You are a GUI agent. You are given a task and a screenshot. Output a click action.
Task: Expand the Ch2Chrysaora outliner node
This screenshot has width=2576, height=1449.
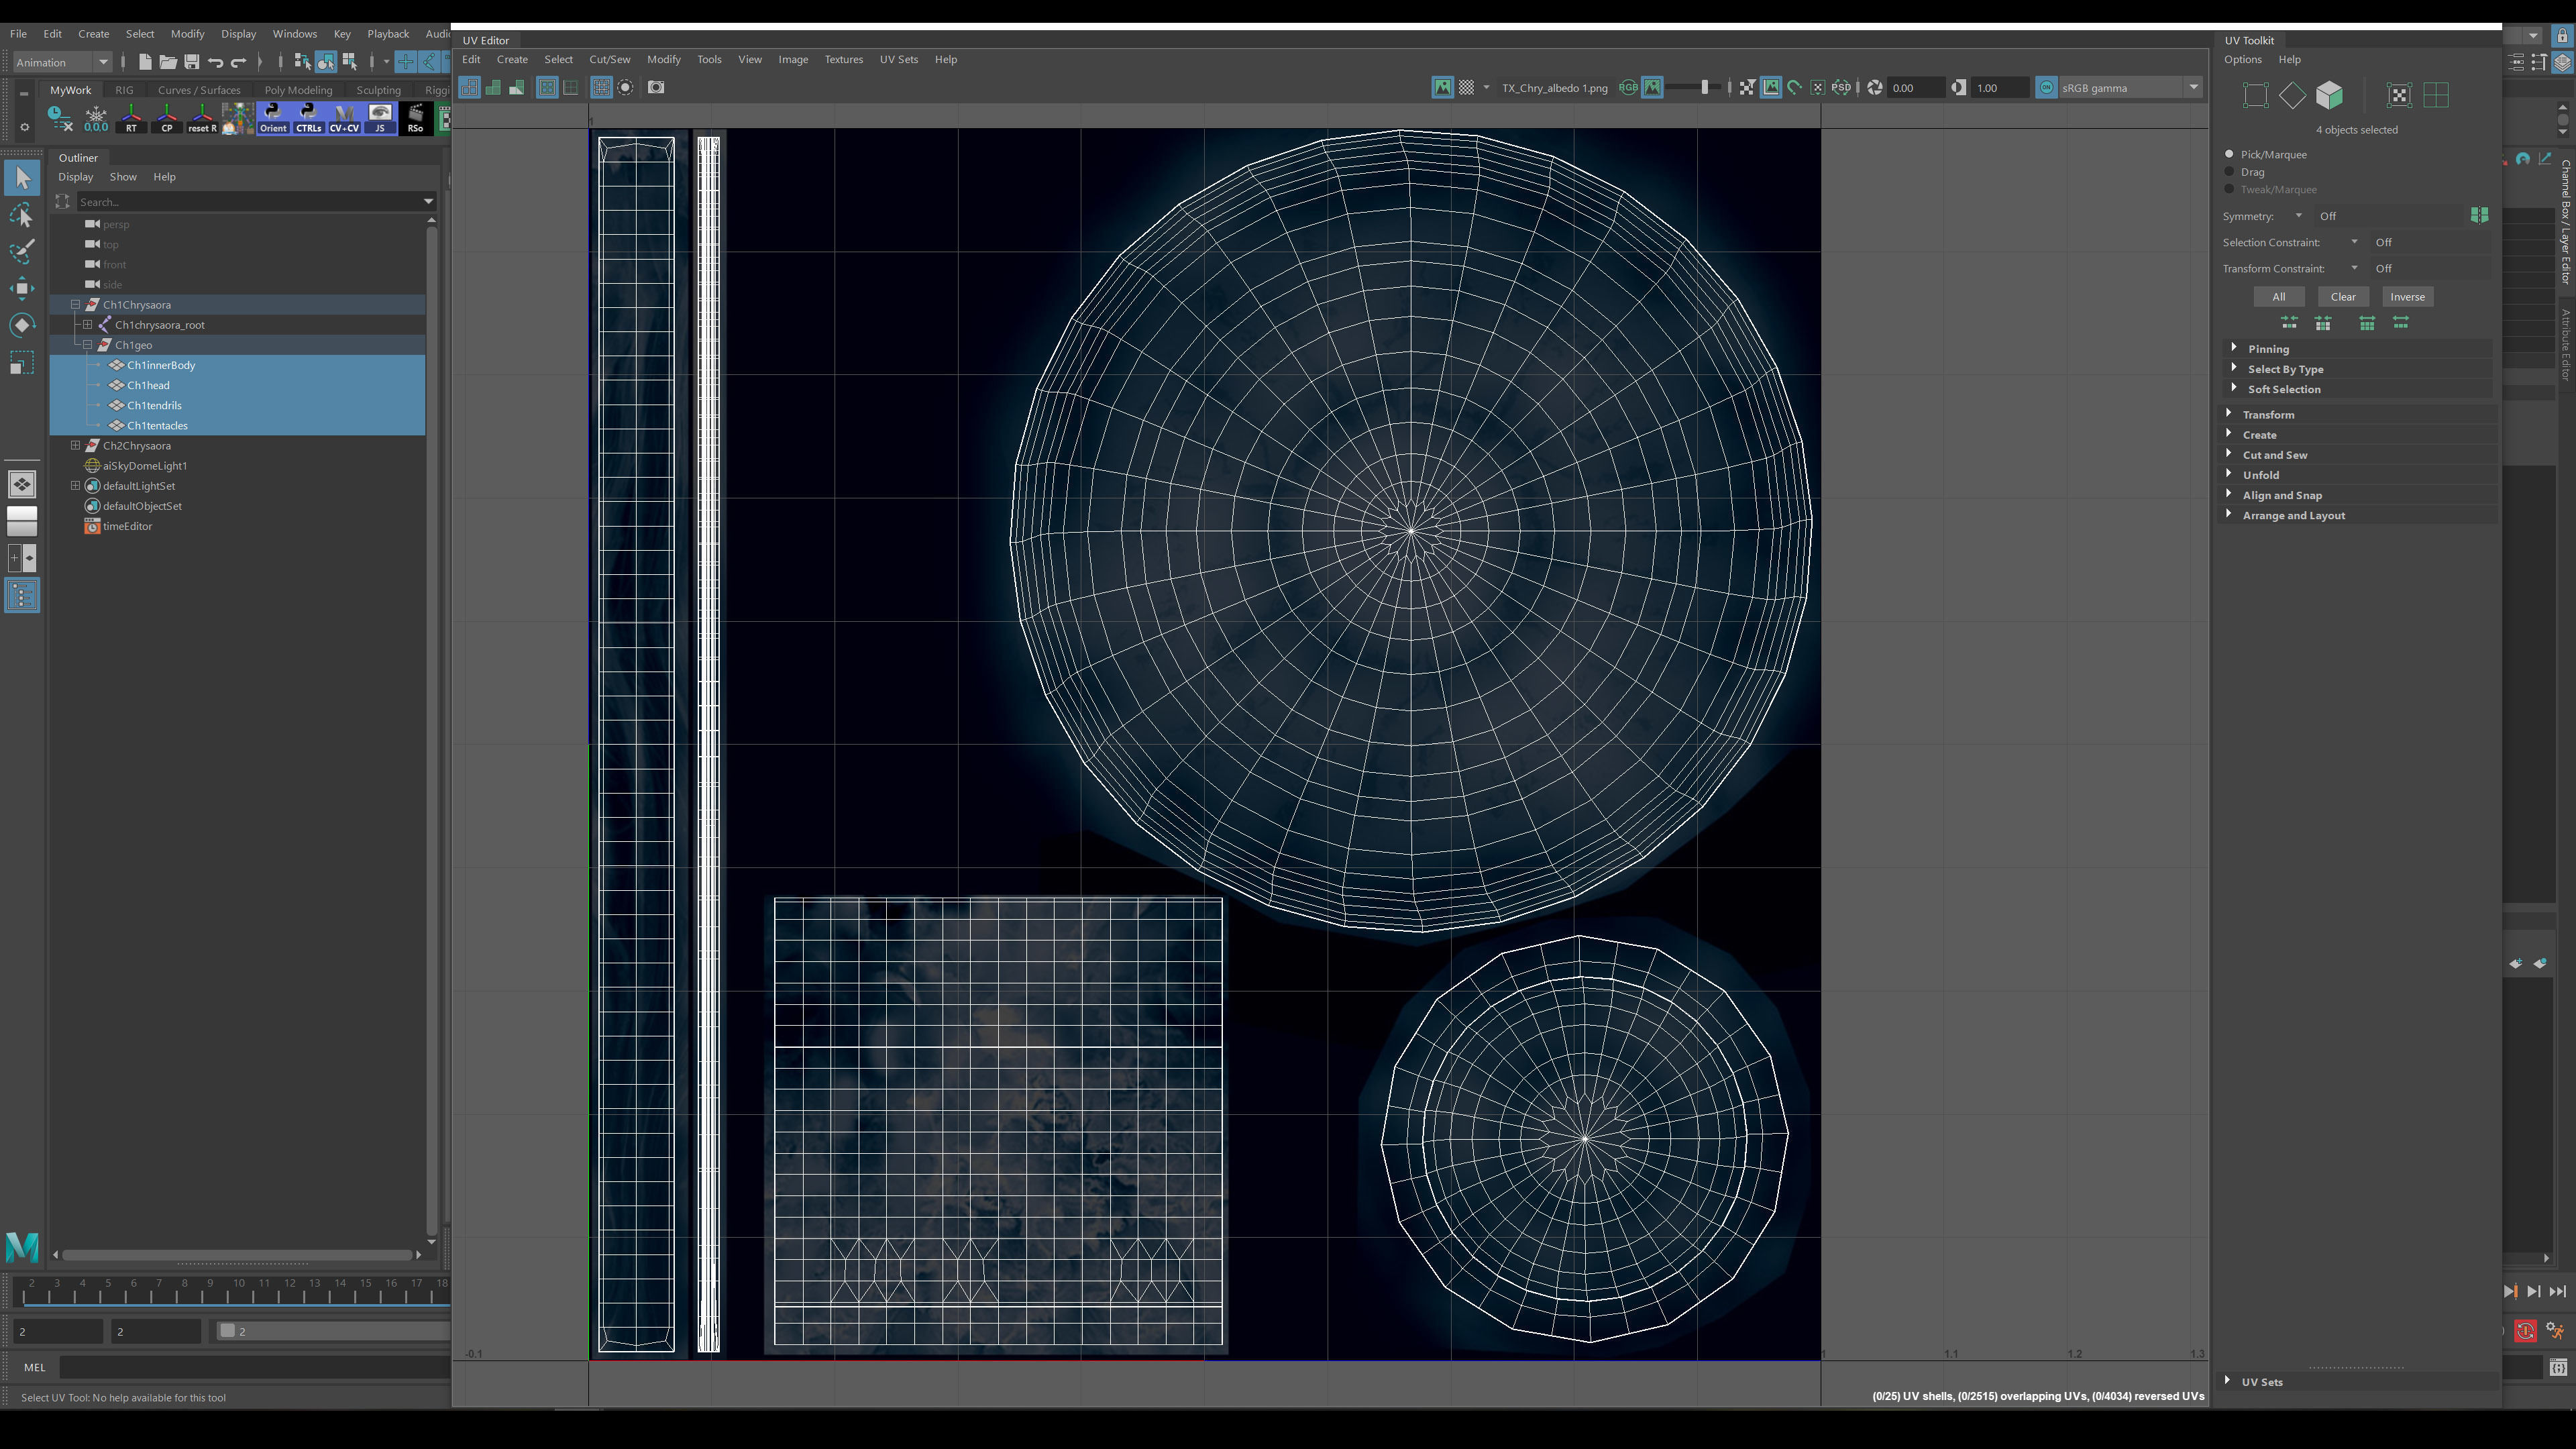point(75,446)
